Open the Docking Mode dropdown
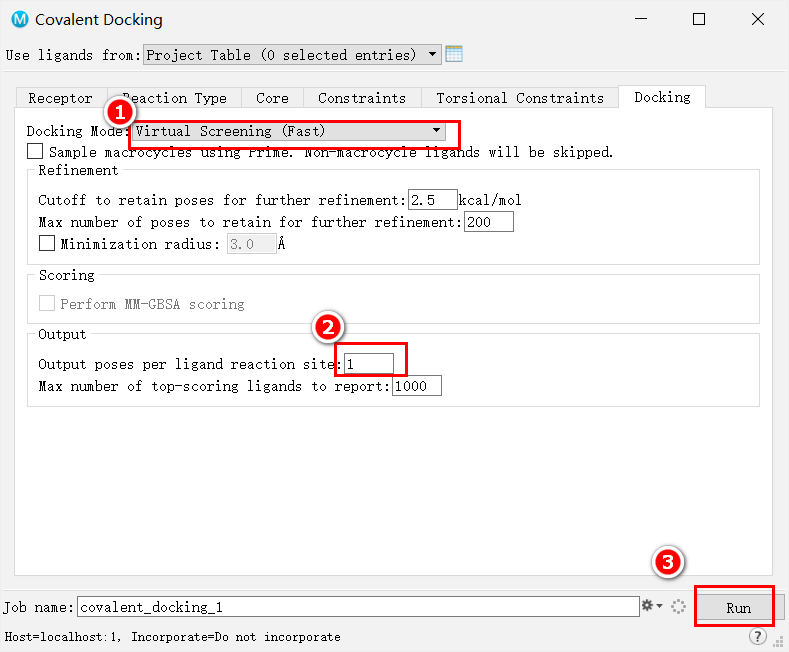Image resolution: width=789 pixels, height=652 pixels. [289, 131]
